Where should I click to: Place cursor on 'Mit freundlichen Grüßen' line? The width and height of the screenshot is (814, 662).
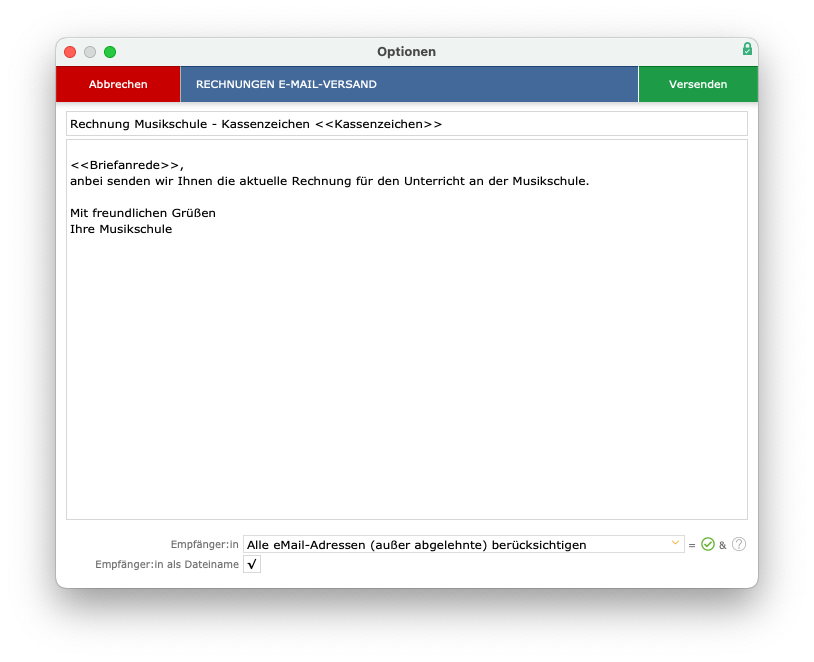142,213
